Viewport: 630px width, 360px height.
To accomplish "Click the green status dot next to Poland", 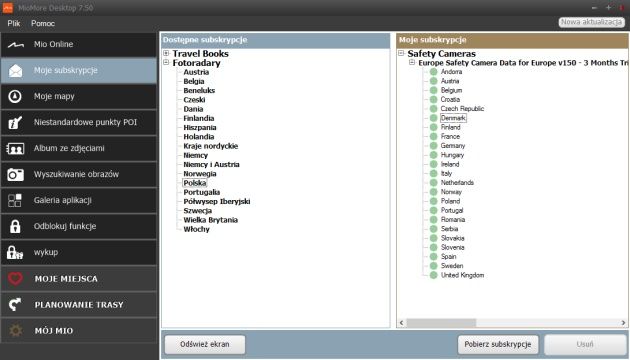I will (x=434, y=201).
